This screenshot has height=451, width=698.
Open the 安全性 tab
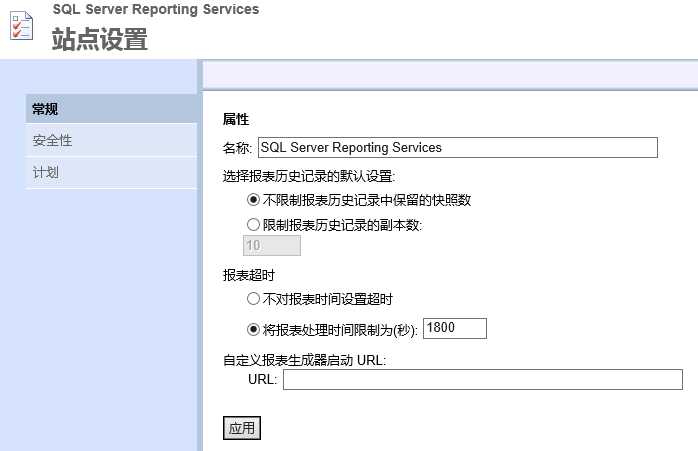[111, 141]
